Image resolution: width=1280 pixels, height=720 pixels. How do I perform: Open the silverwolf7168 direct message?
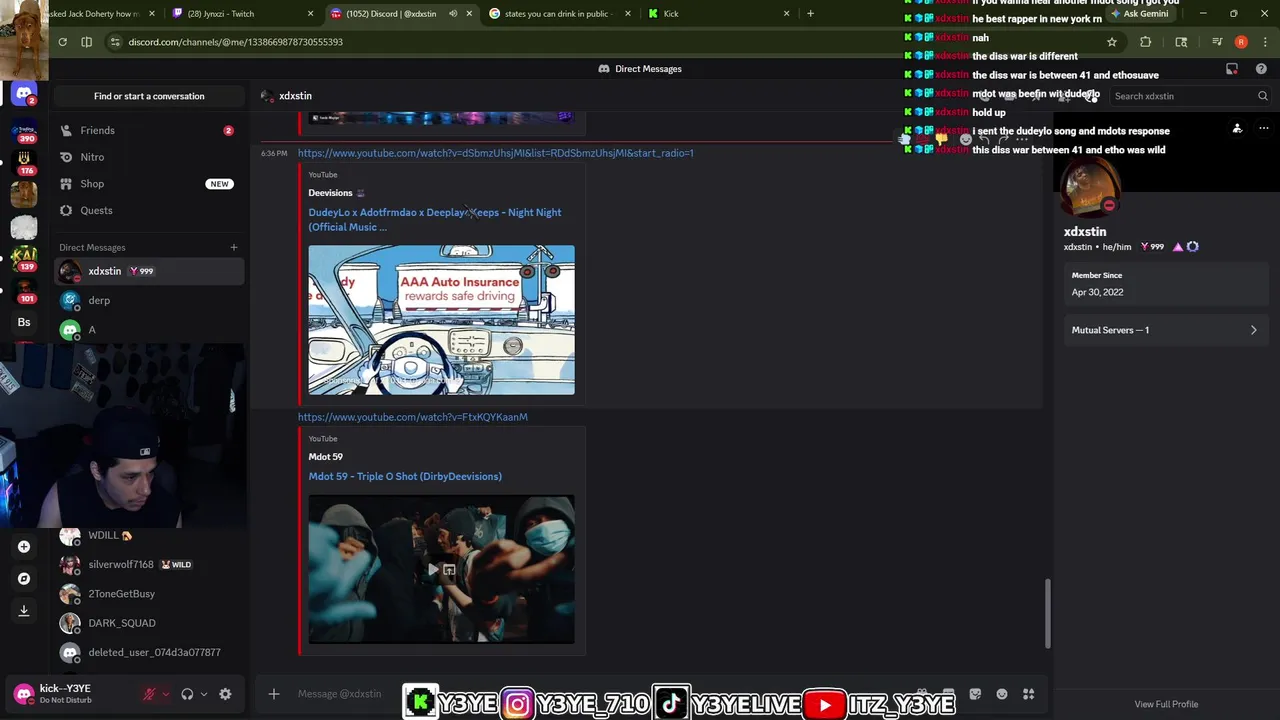(x=149, y=564)
